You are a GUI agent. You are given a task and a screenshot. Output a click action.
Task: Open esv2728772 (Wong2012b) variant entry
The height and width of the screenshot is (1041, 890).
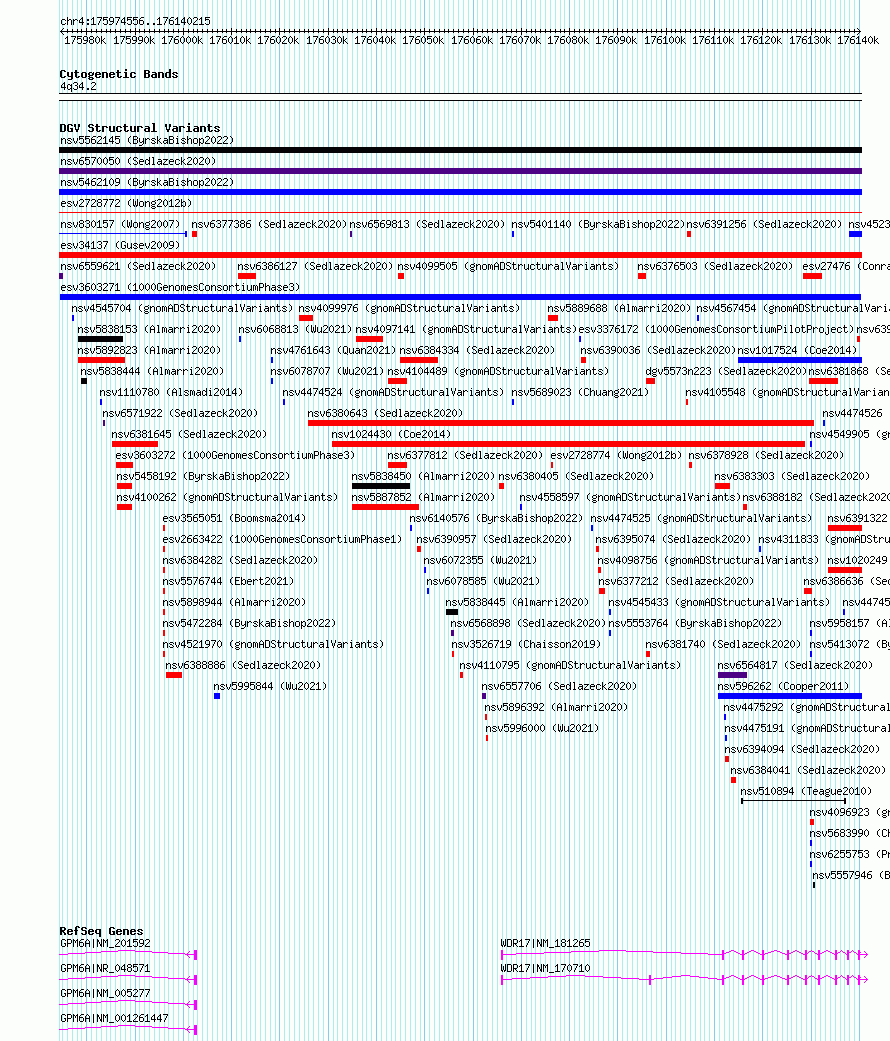(125, 203)
